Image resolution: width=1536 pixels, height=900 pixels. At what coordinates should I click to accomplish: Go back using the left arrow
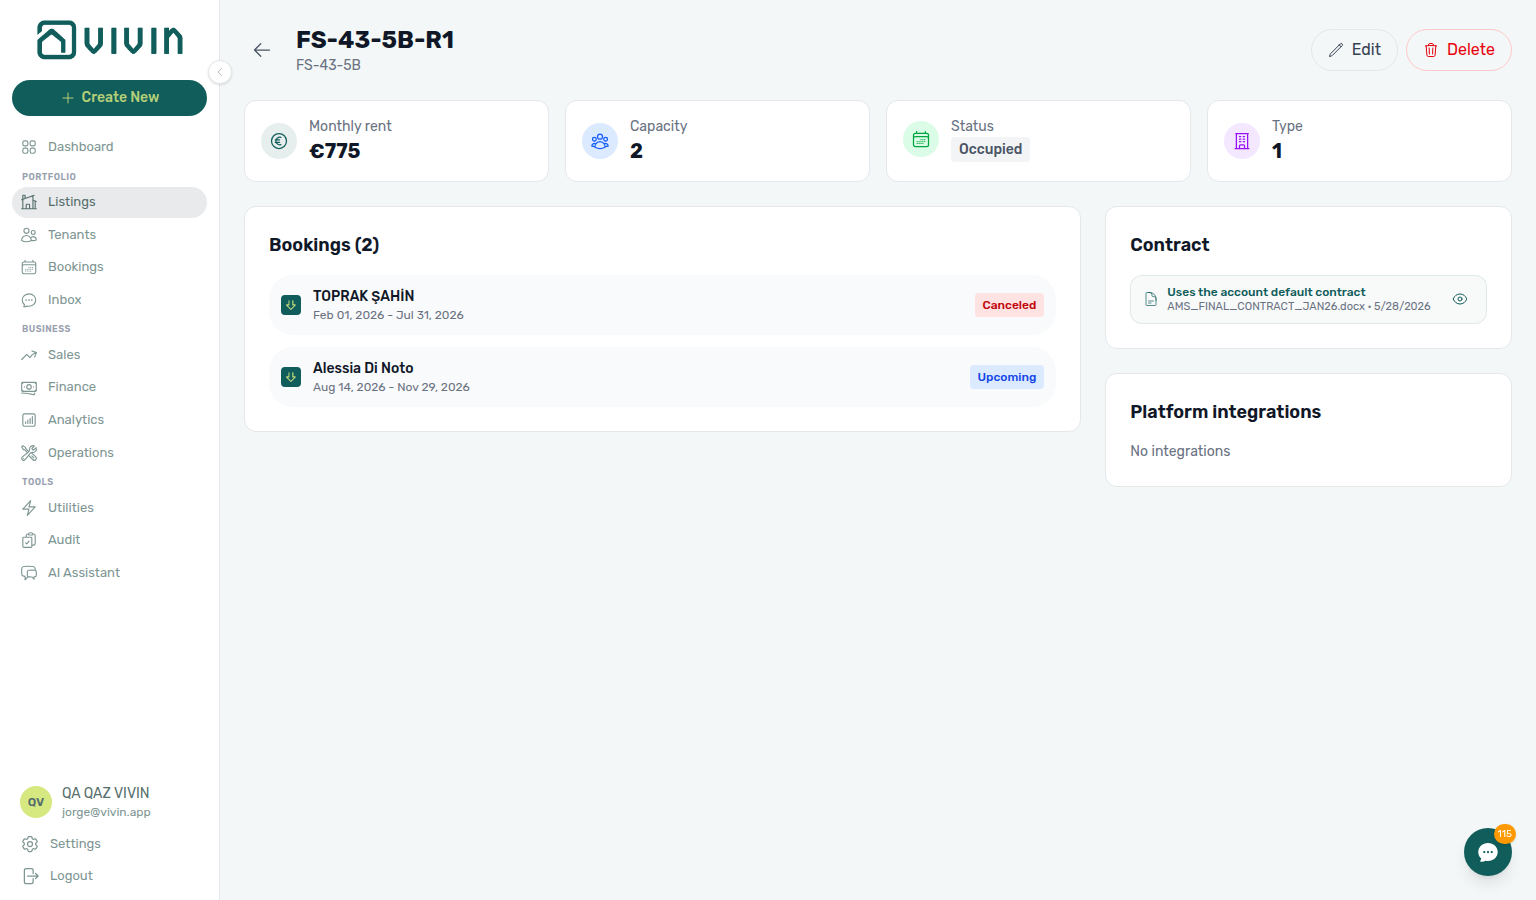click(262, 50)
